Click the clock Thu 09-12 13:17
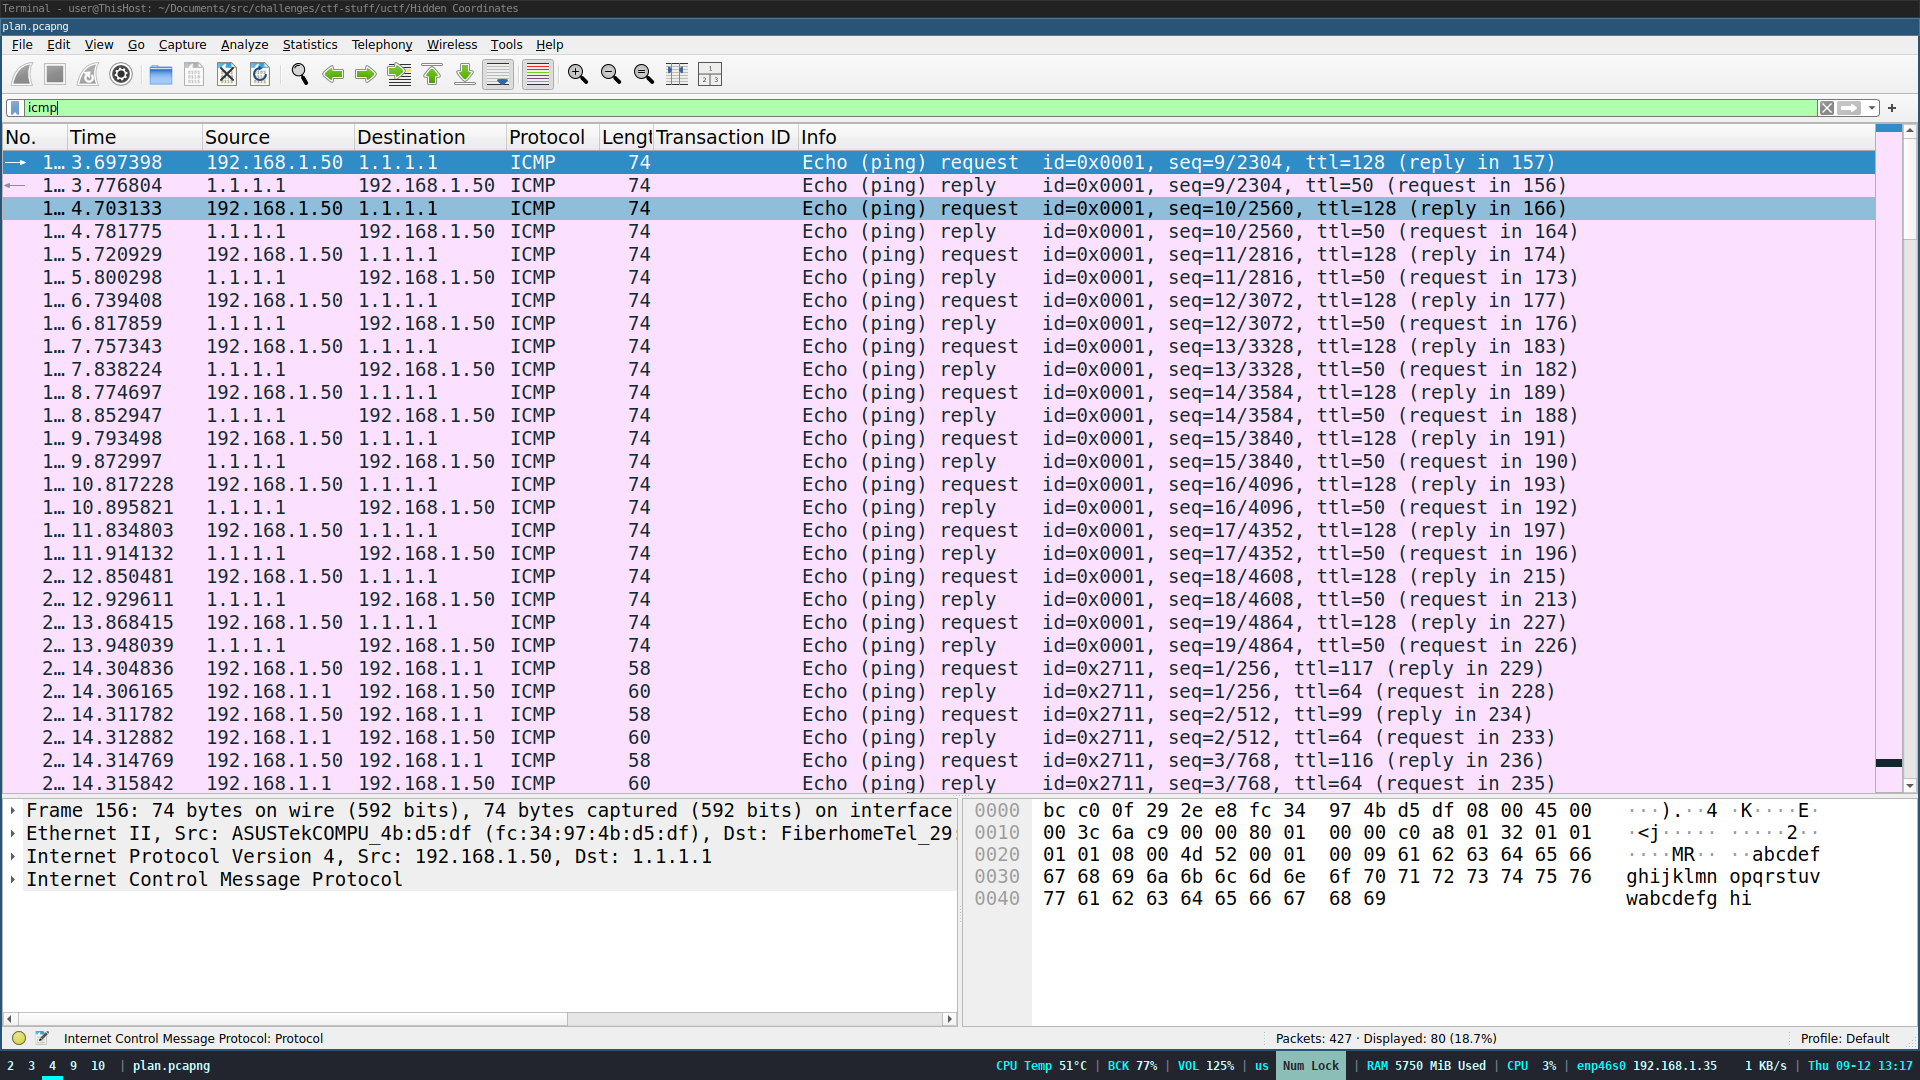This screenshot has width=1920, height=1080. tap(1859, 1065)
